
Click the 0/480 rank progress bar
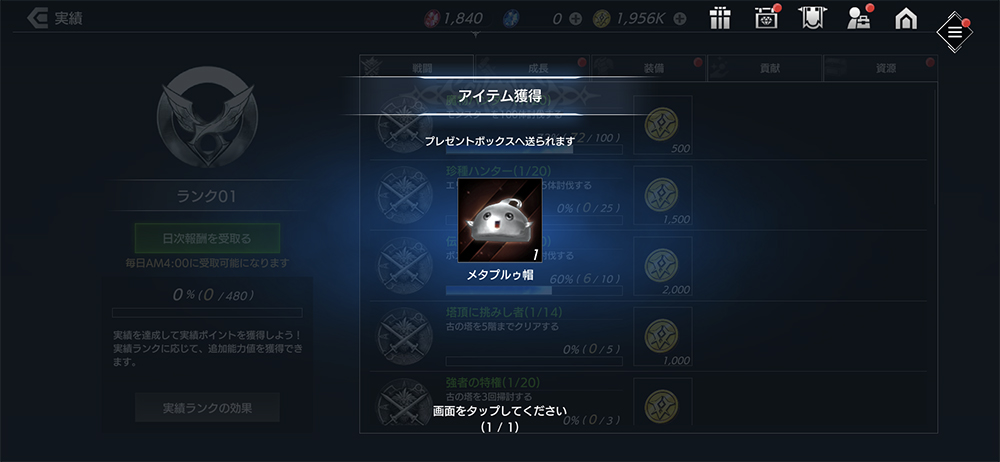pos(207,313)
